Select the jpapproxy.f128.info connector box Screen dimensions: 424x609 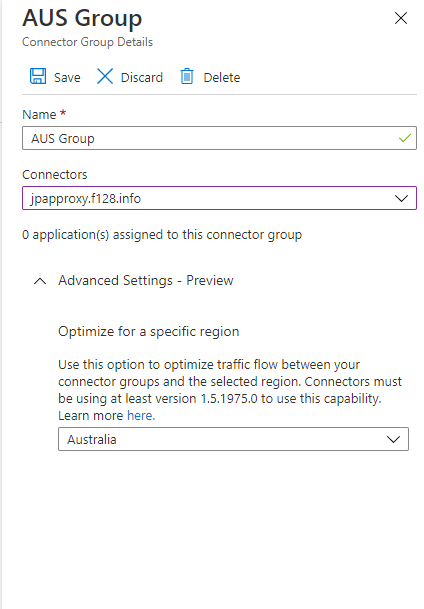(x=219, y=198)
